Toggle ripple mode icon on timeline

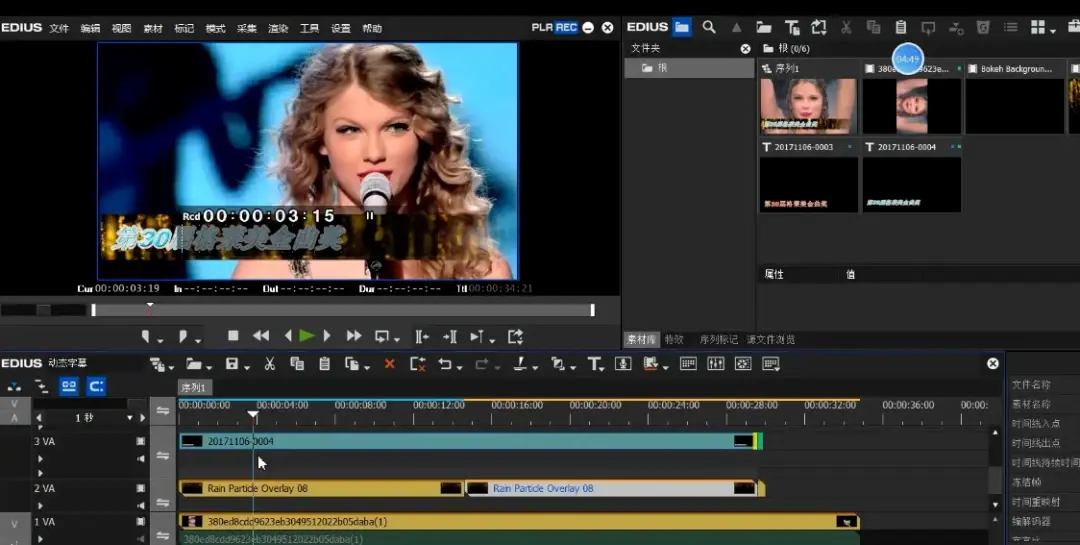pyautogui.click(x=41, y=387)
